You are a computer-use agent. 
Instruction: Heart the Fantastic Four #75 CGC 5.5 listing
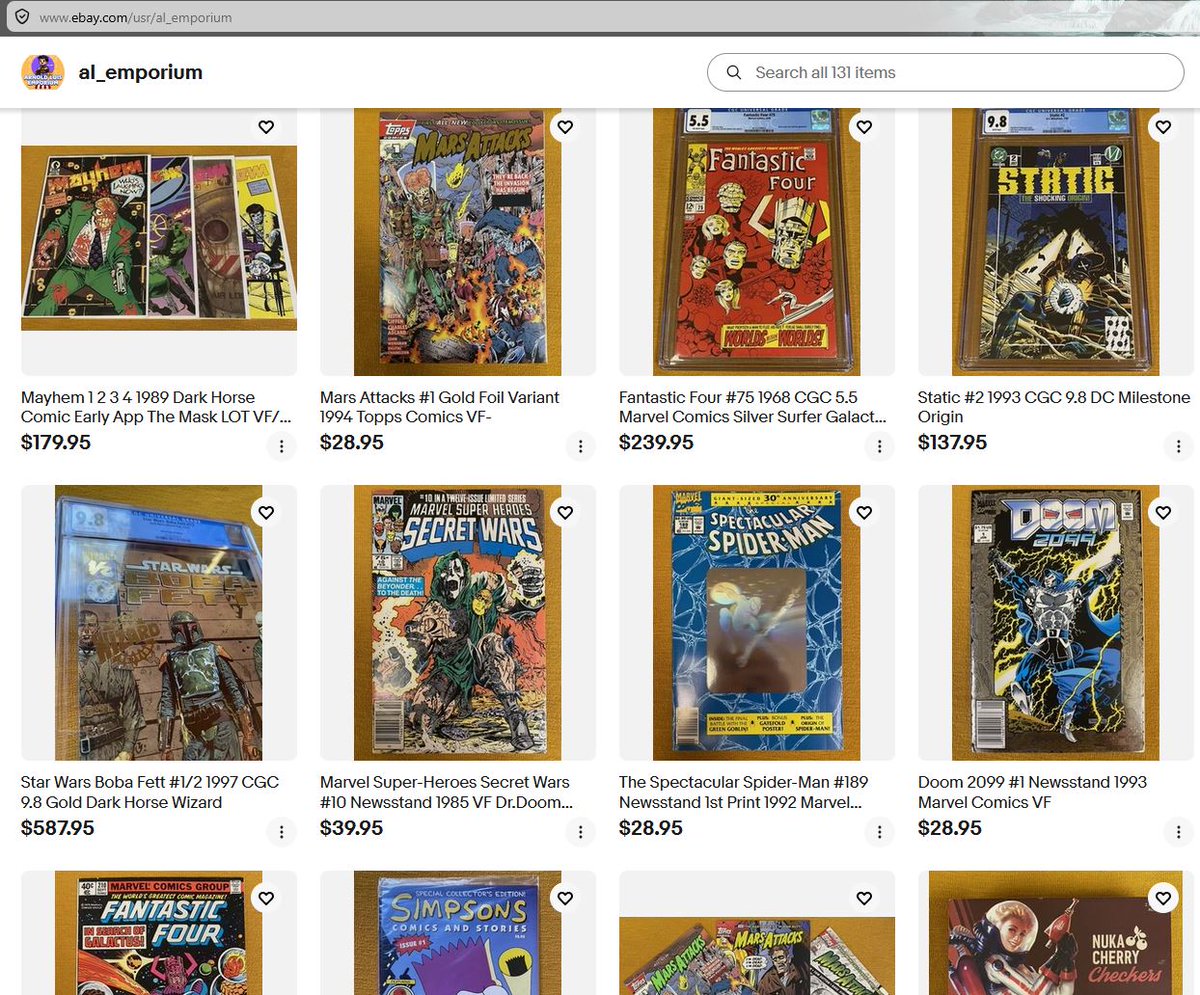[x=864, y=127]
